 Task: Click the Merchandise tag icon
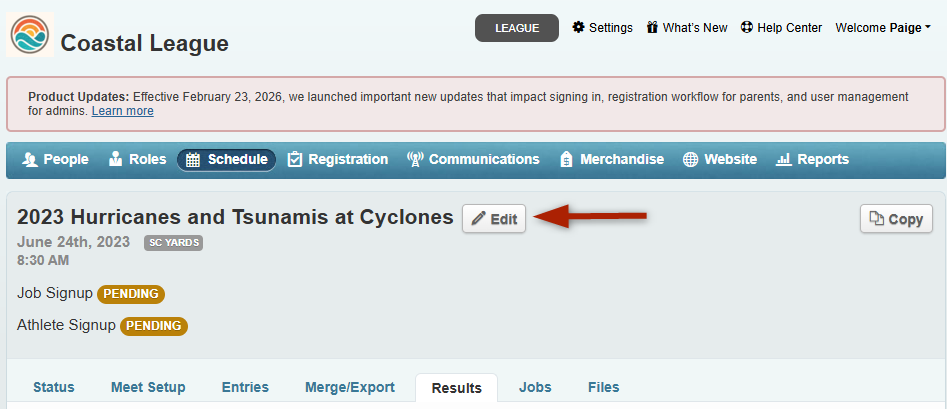click(x=566, y=159)
